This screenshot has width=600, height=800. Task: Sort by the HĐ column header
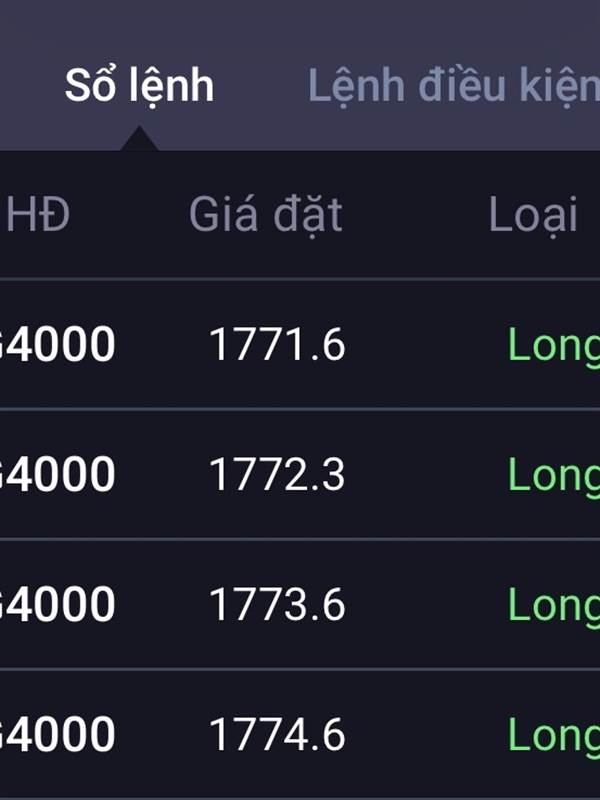[38, 215]
